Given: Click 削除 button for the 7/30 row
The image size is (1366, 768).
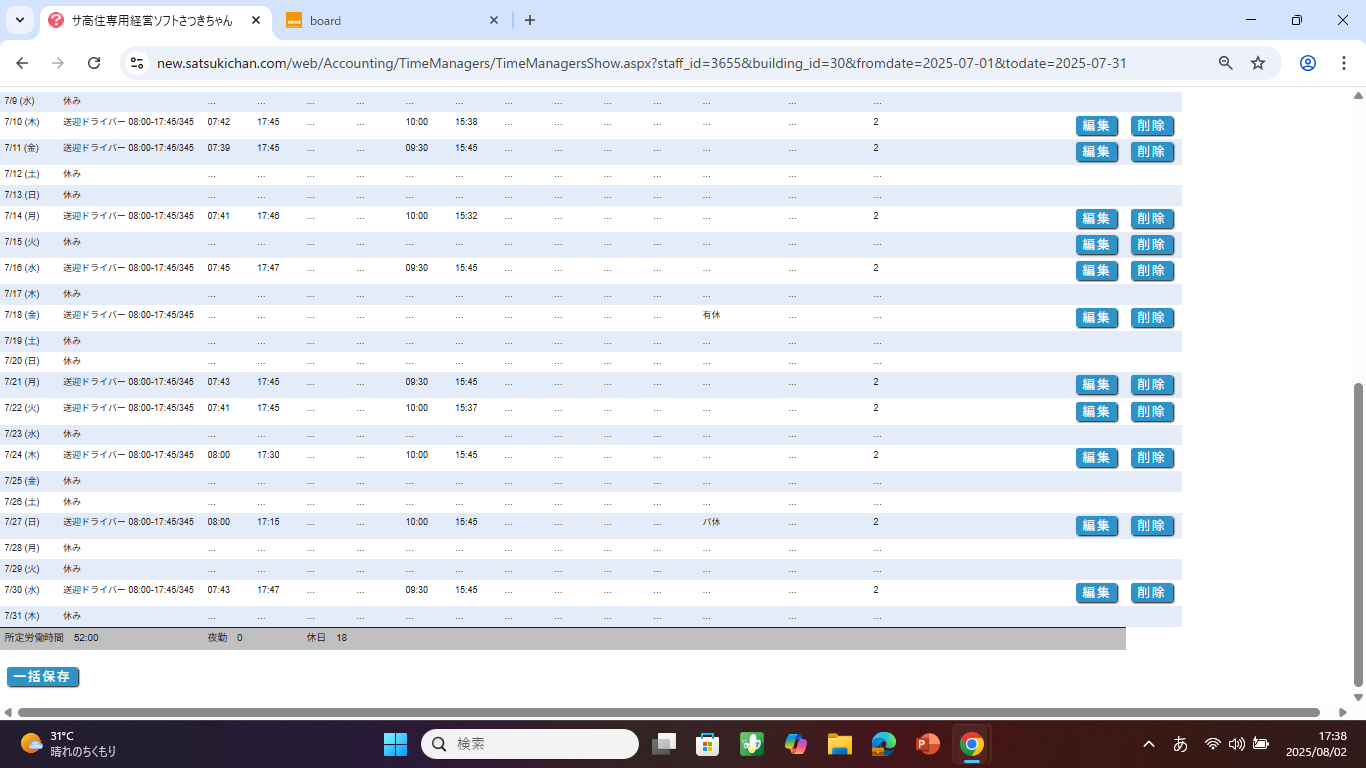Looking at the screenshot, I should (x=1151, y=593).
